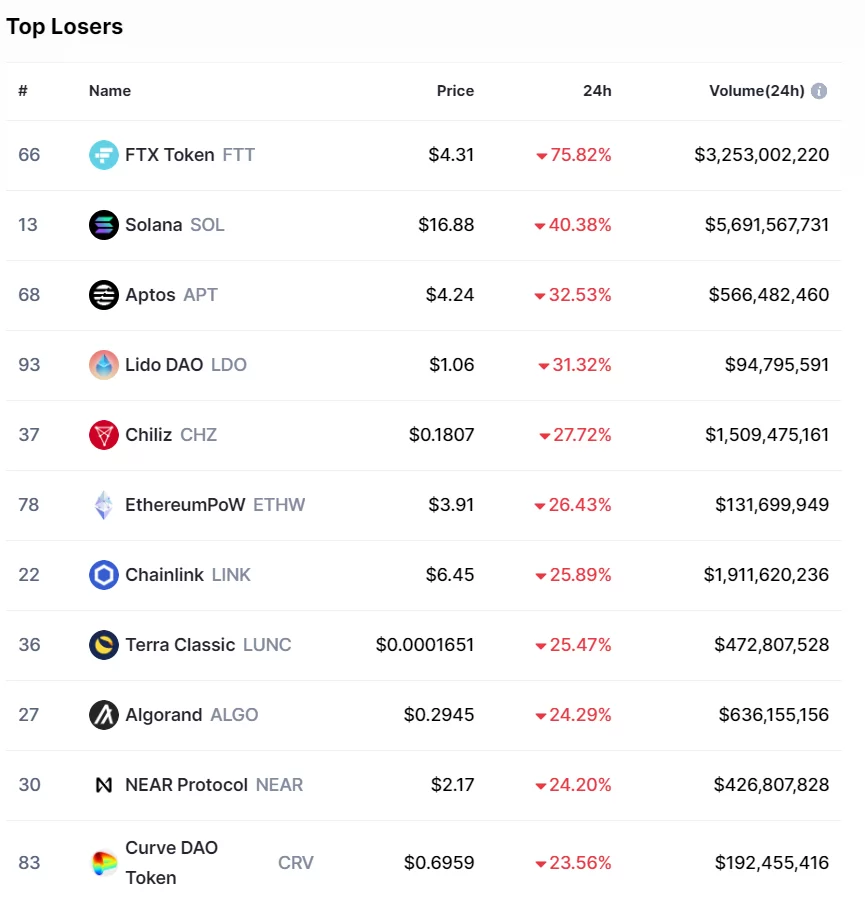865x901 pixels.
Task: Click the Algorand coin logo
Action: [x=104, y=715]
